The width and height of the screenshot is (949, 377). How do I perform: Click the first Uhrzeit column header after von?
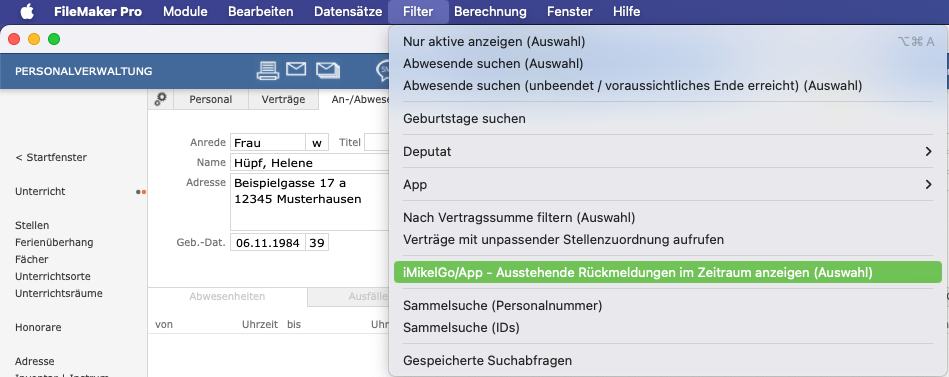pyautogui.click(x=260, y=324)
